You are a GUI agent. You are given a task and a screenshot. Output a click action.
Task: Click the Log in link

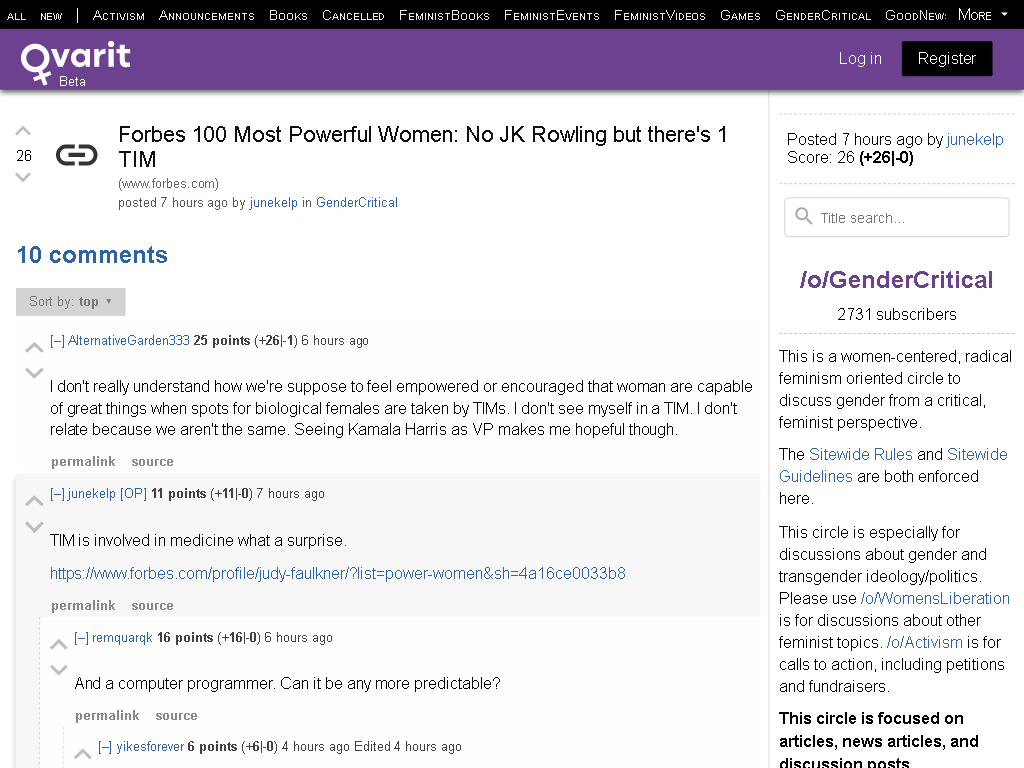(x=860, y=58)
